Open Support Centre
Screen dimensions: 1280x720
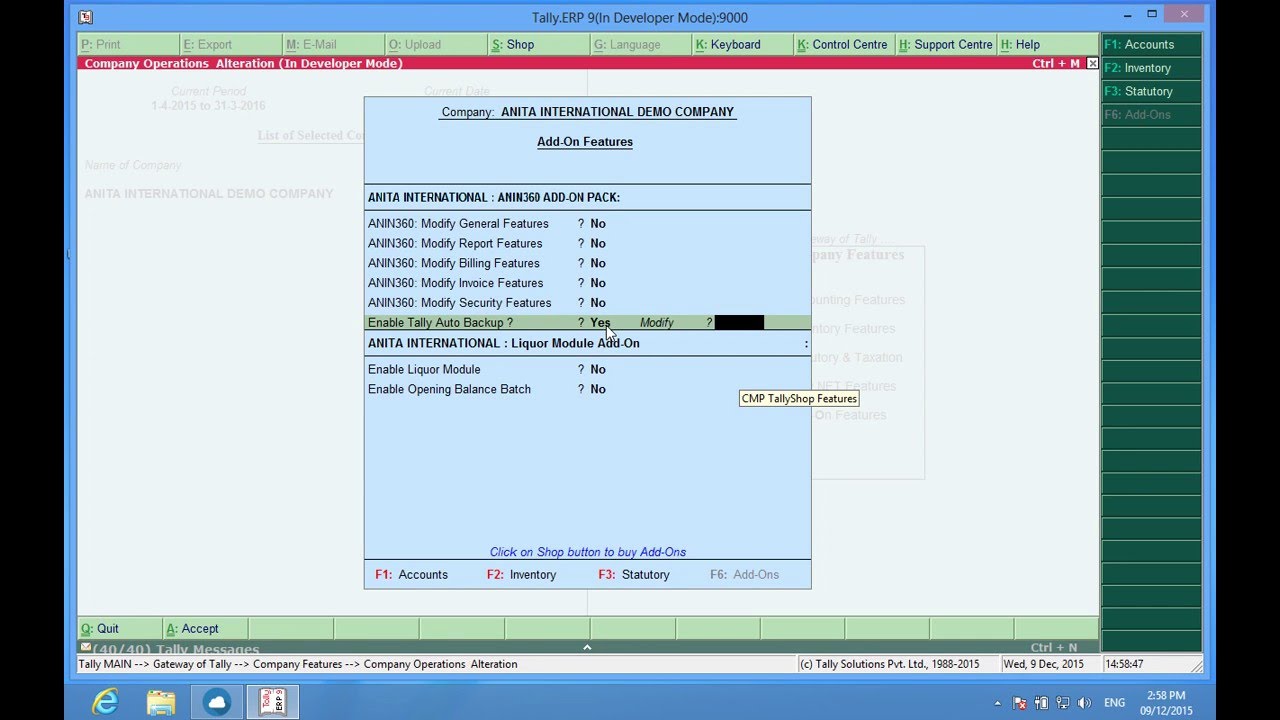pyautogui.click(x=946, y=44)
